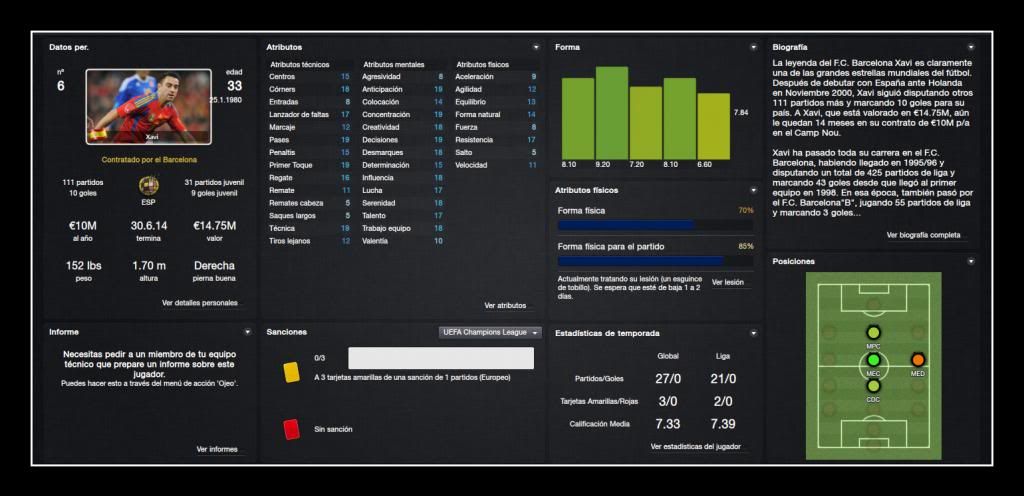Open the Atributos físicos panel dropdown arrow

(754, 190)
